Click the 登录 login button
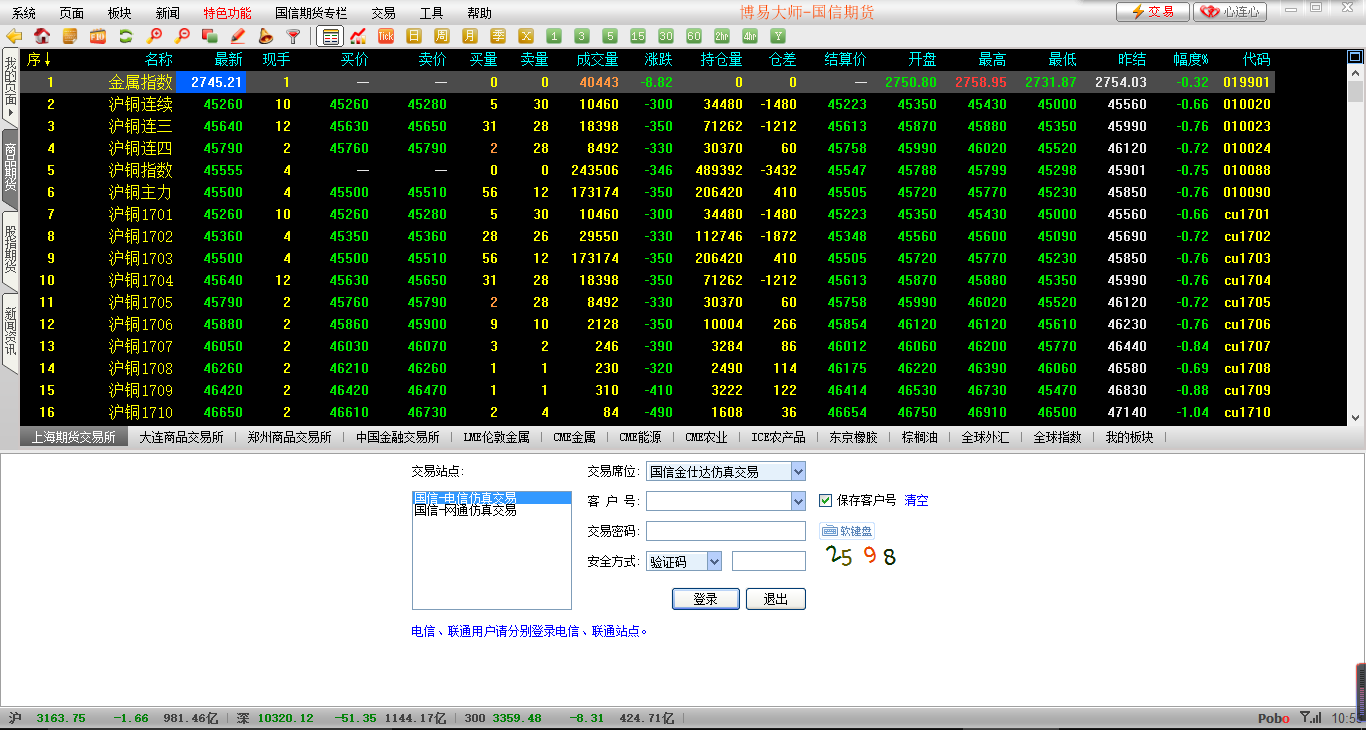Viewport: 1366px width, 730px height. (x=705, y=599)
